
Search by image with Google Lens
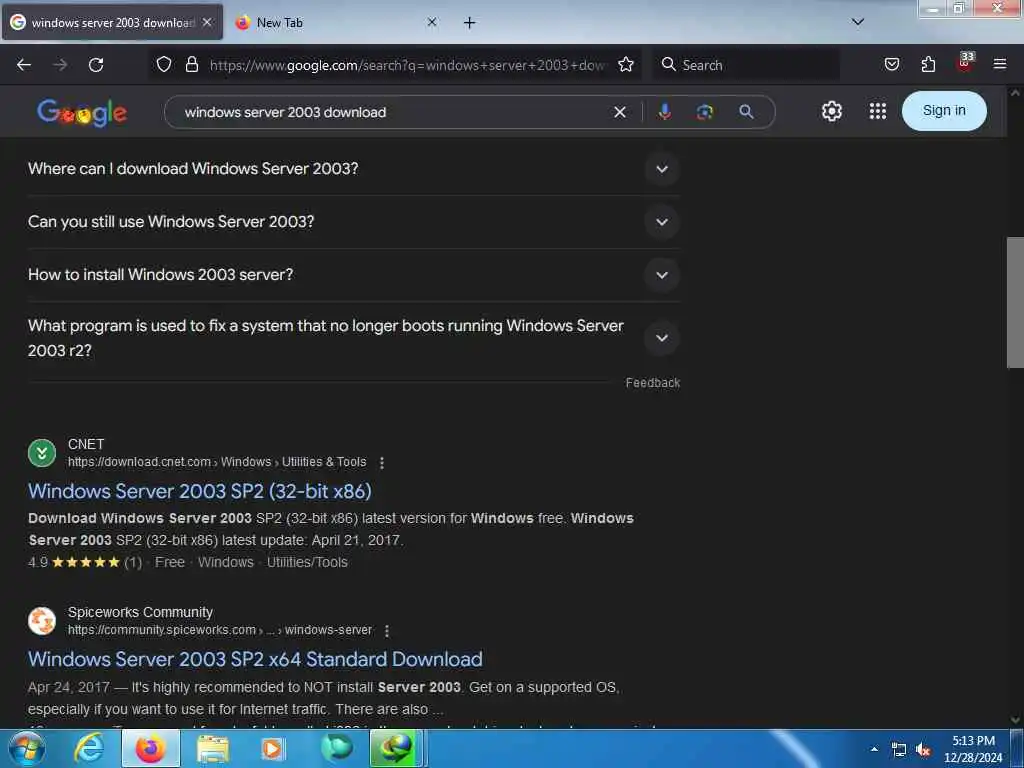[705, 112]
